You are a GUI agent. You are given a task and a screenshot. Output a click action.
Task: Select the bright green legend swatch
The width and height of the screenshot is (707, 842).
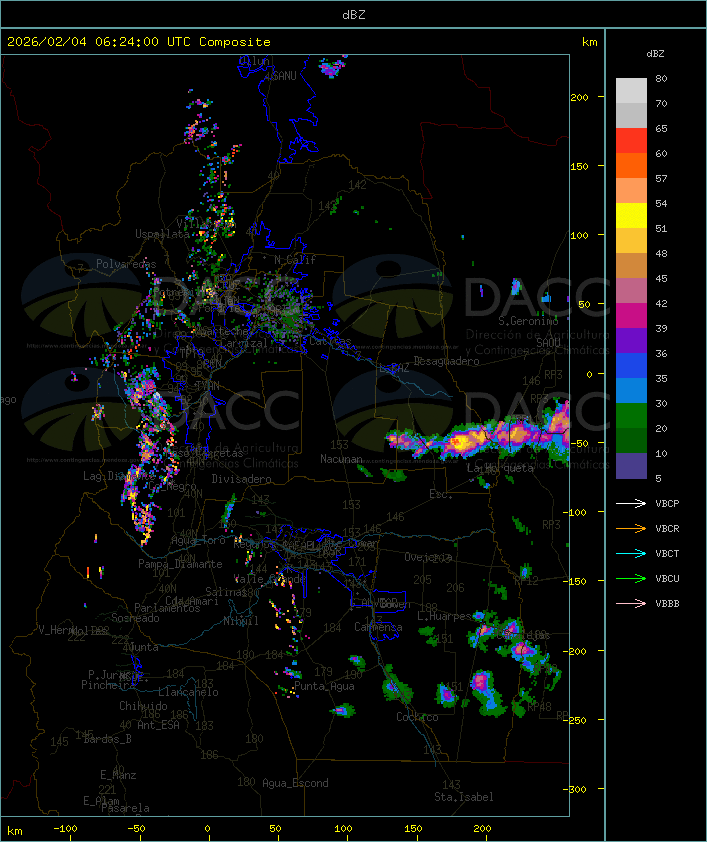point(631,416)
